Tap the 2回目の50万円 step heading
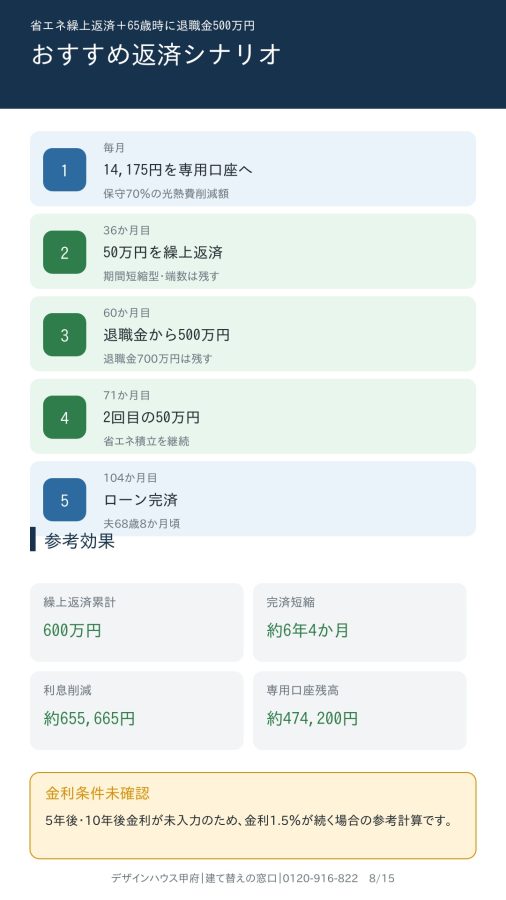This screenshot has width=506, height=900. click(151, 417)
